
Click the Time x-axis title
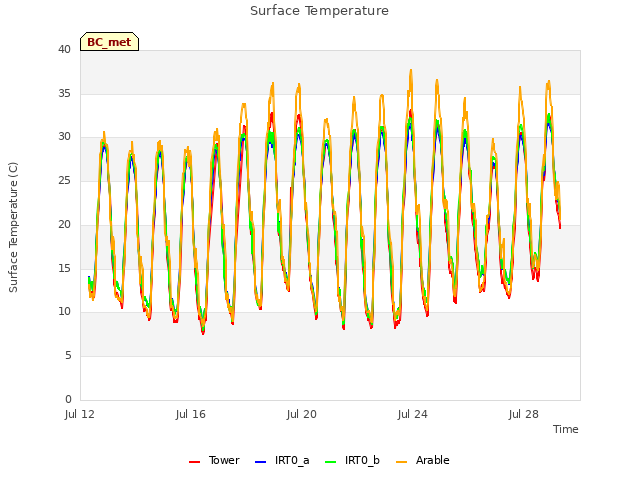click(565, 429)
